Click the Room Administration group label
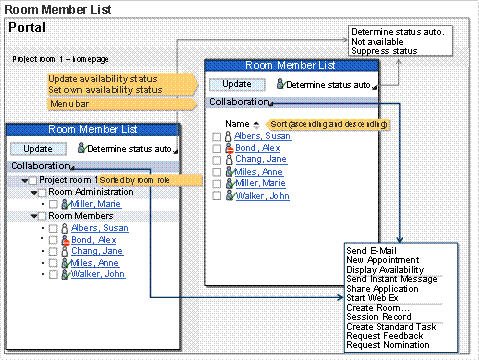Viewport: 479px width, 360px height. (x=91, y=192)
